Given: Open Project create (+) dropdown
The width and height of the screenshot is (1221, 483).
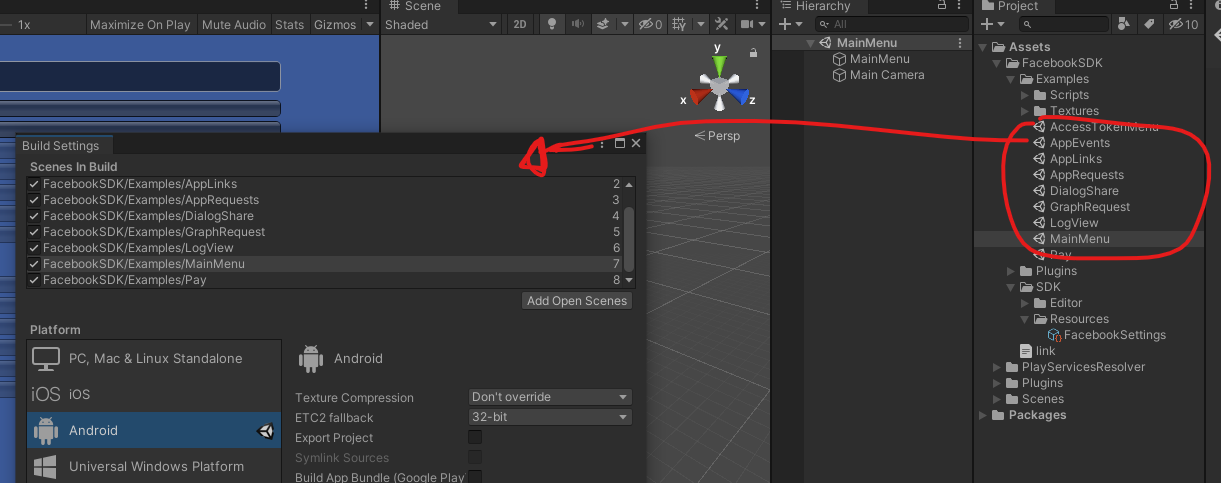Looking at the screenshot, I should click(x=992, y=24).
